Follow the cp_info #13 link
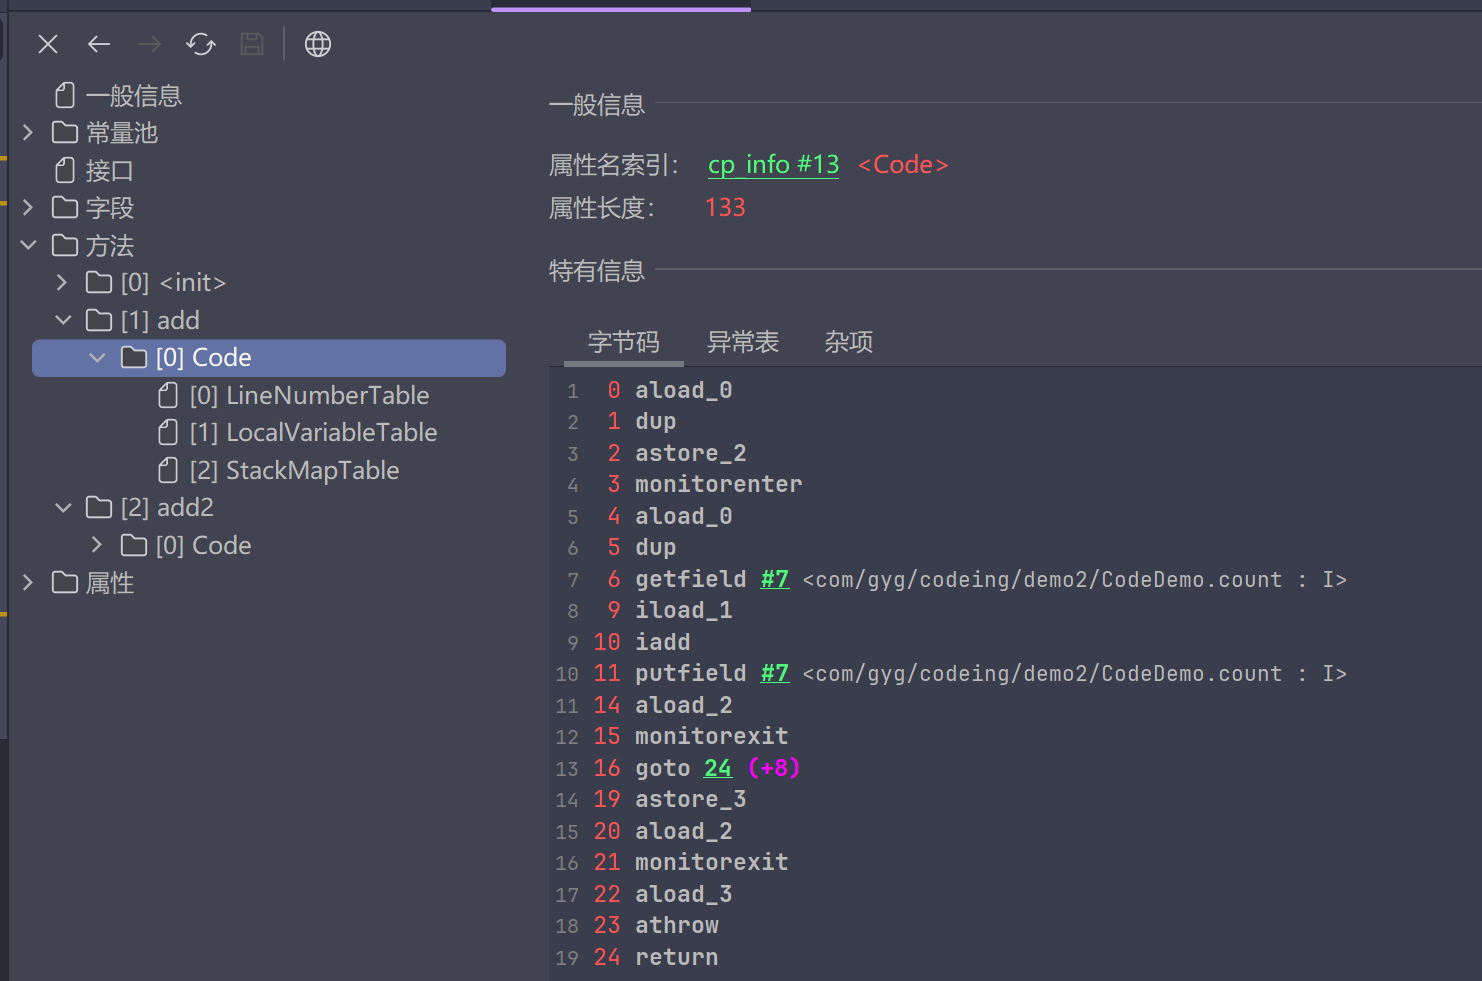Screen dimensions: 1482x981 pos(773,164)
